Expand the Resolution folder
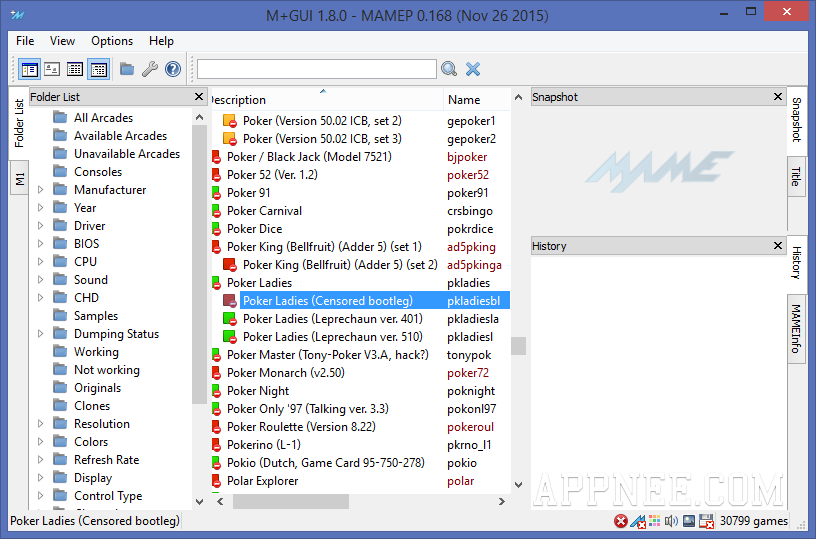816x539 pixels. pos(40,424)
